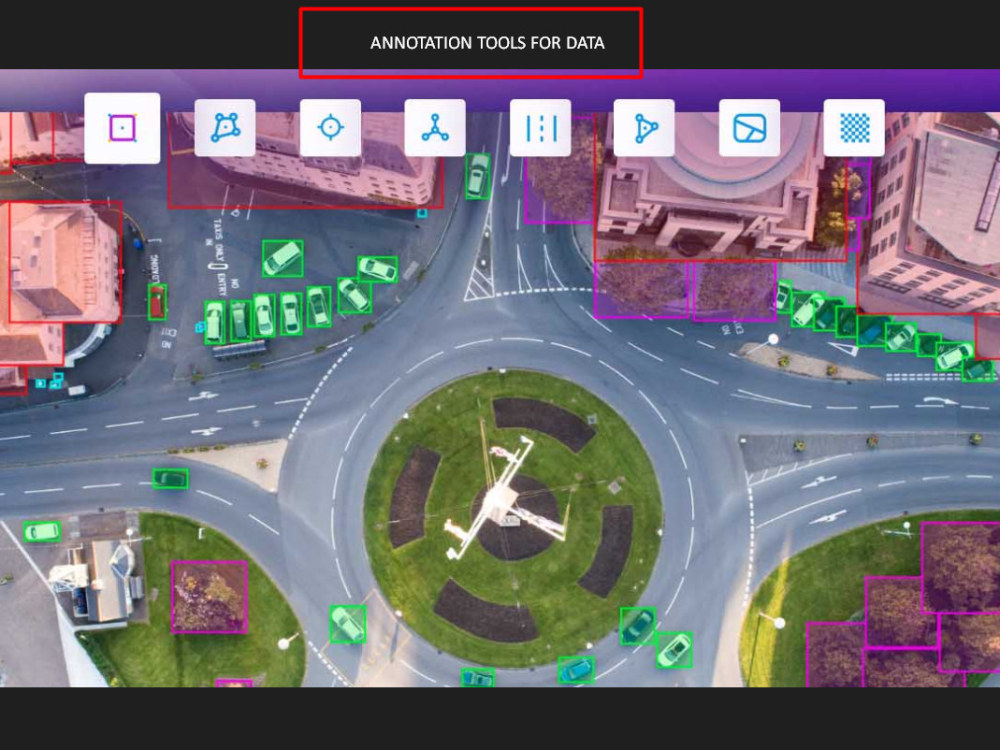The image size is (1000, 750).
Task: Select the skeleton node annotation tool
Action: click(434, 128)
